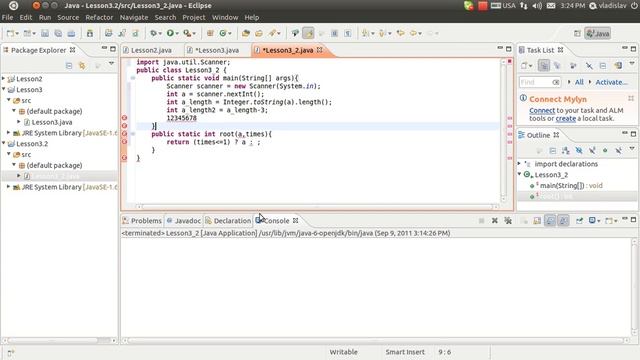
Task: Collapse Lesson3_2 class in Outline
Action: click(x=520, y=174)
